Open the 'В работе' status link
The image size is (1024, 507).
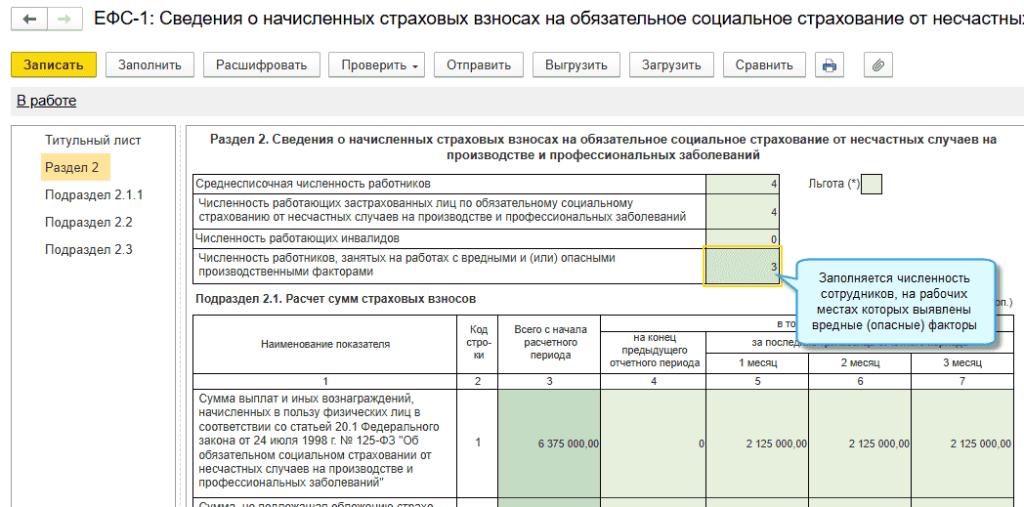coord(46,101)
